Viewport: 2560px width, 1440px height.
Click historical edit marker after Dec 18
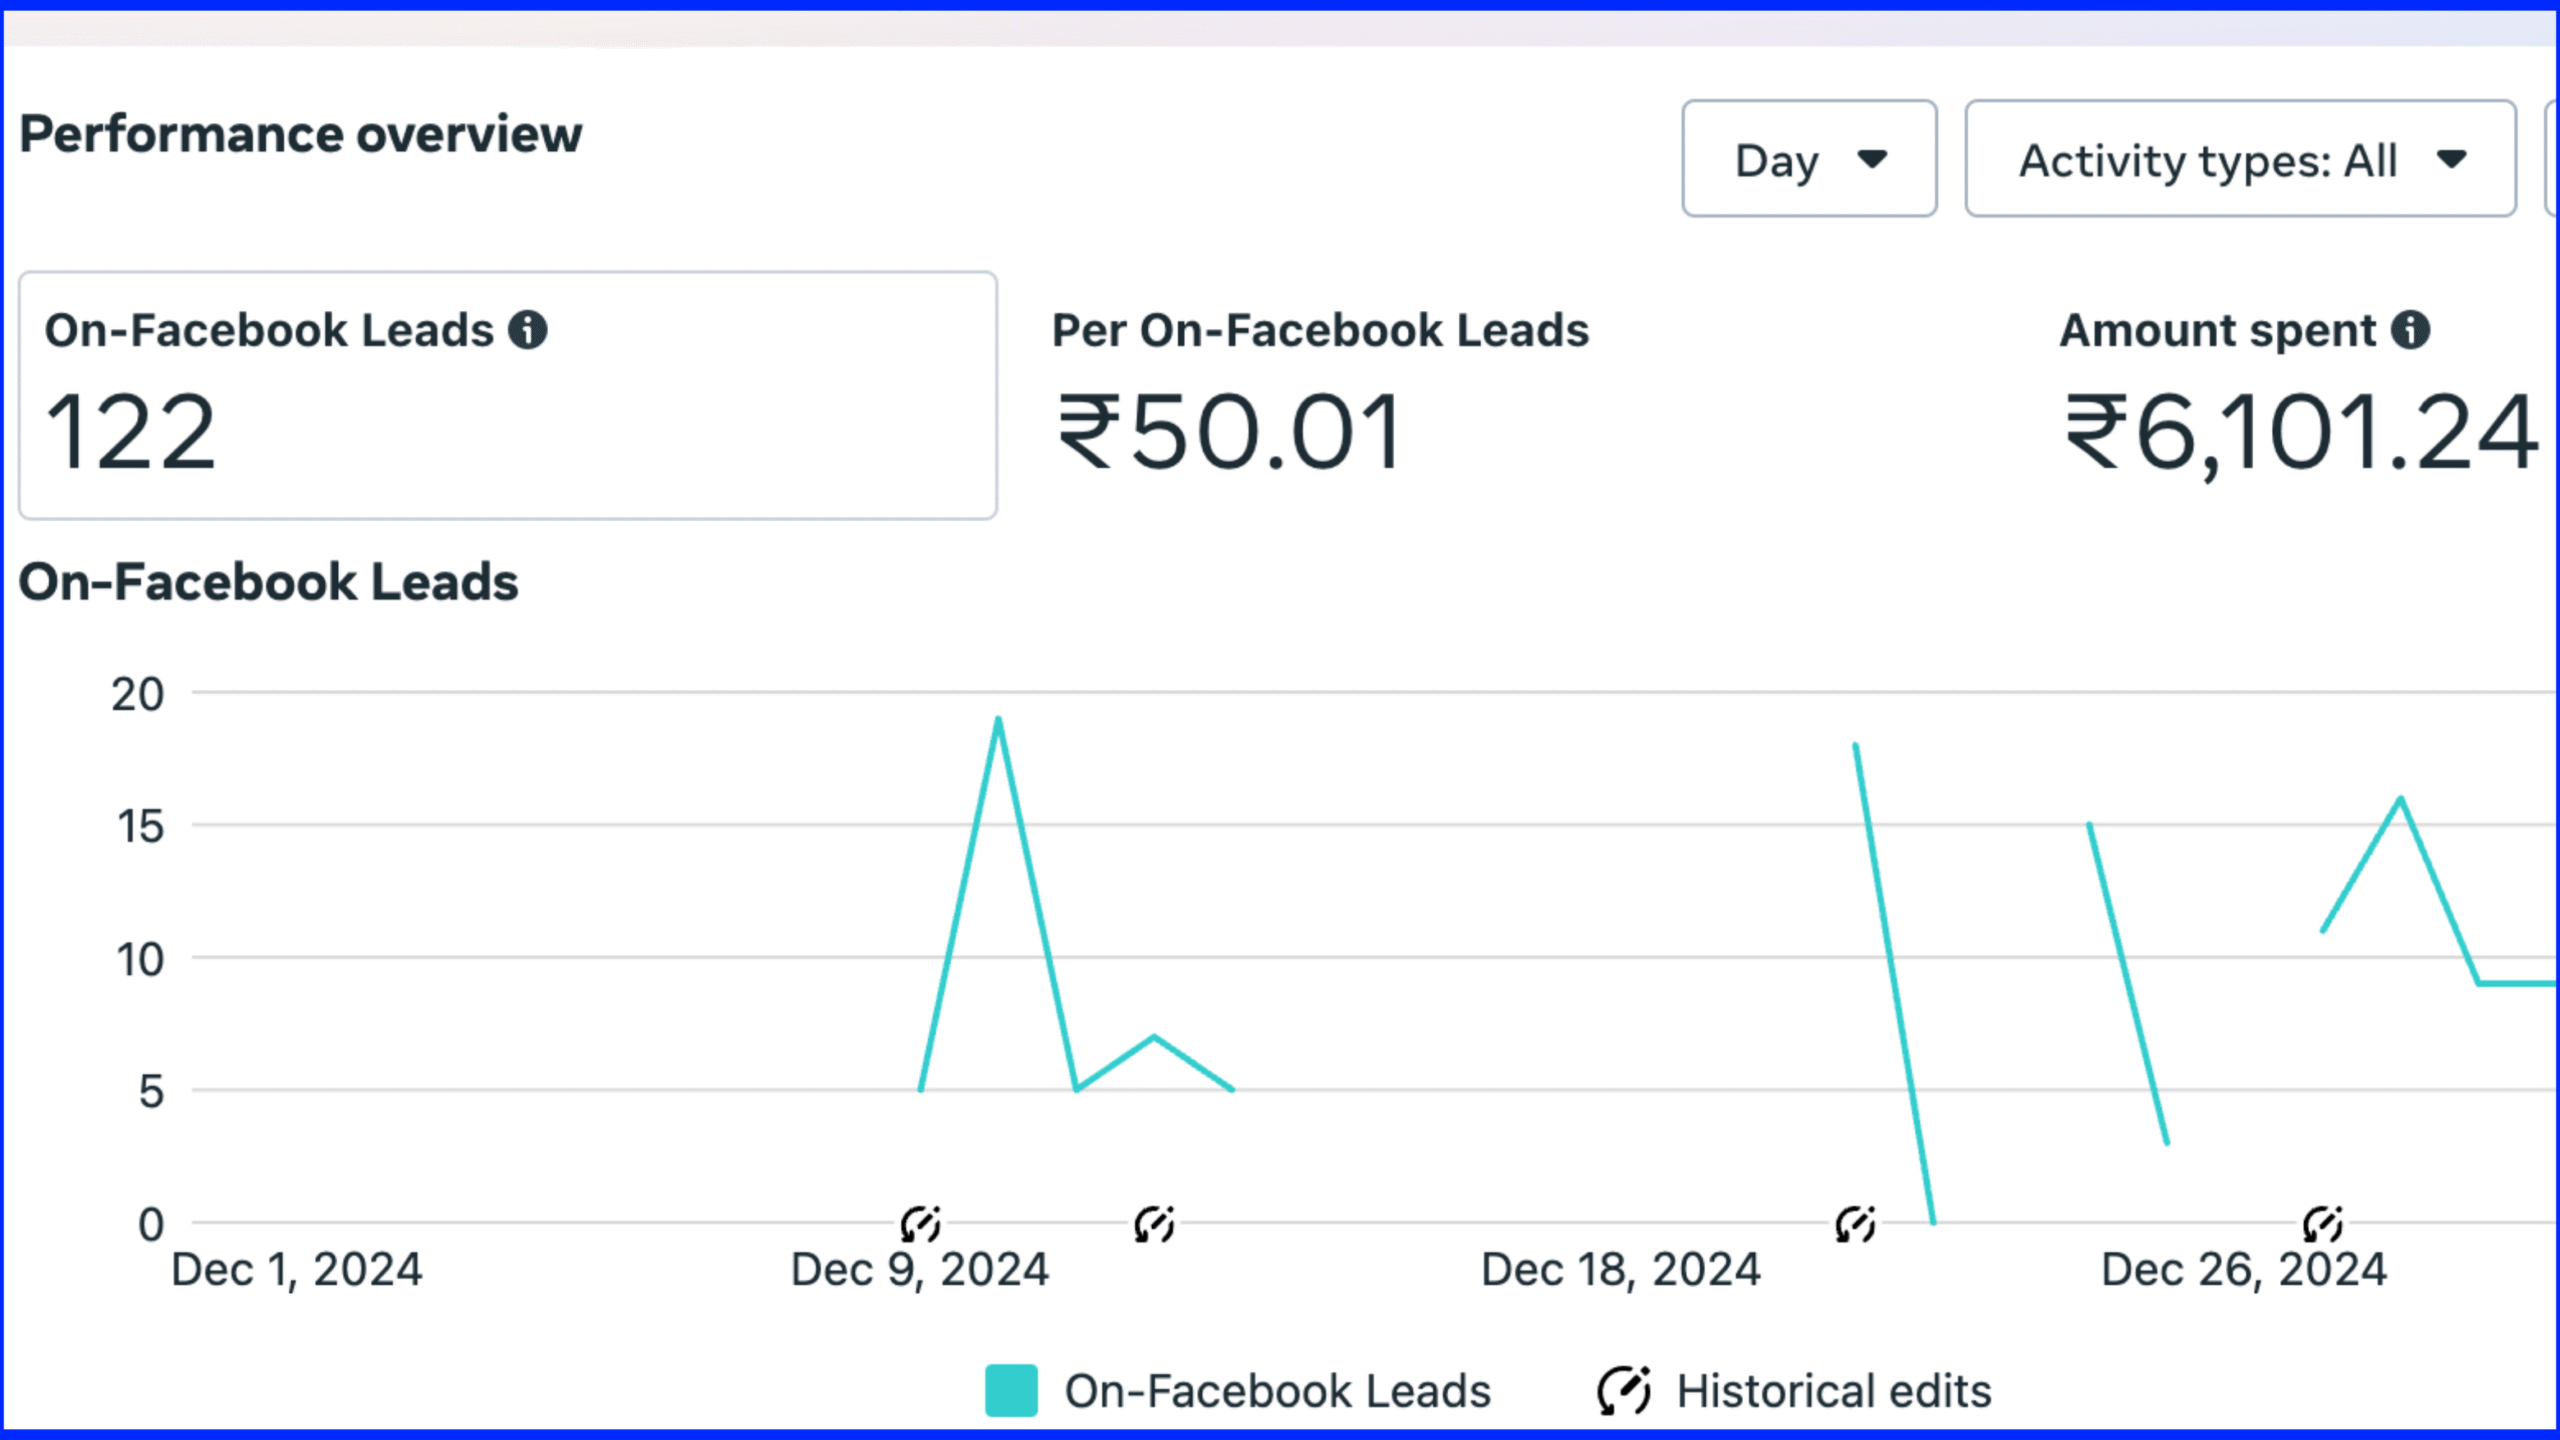[x=1855, y=1223]
